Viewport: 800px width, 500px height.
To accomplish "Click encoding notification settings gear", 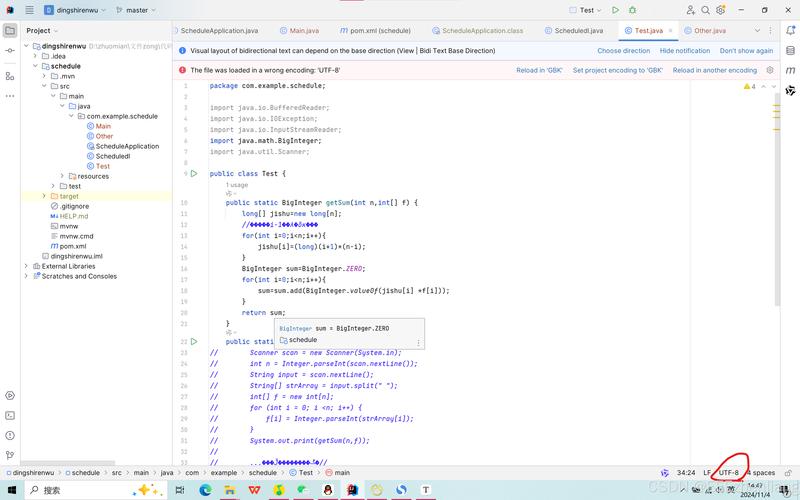I will pyautogui.click(x=770, y=70).
